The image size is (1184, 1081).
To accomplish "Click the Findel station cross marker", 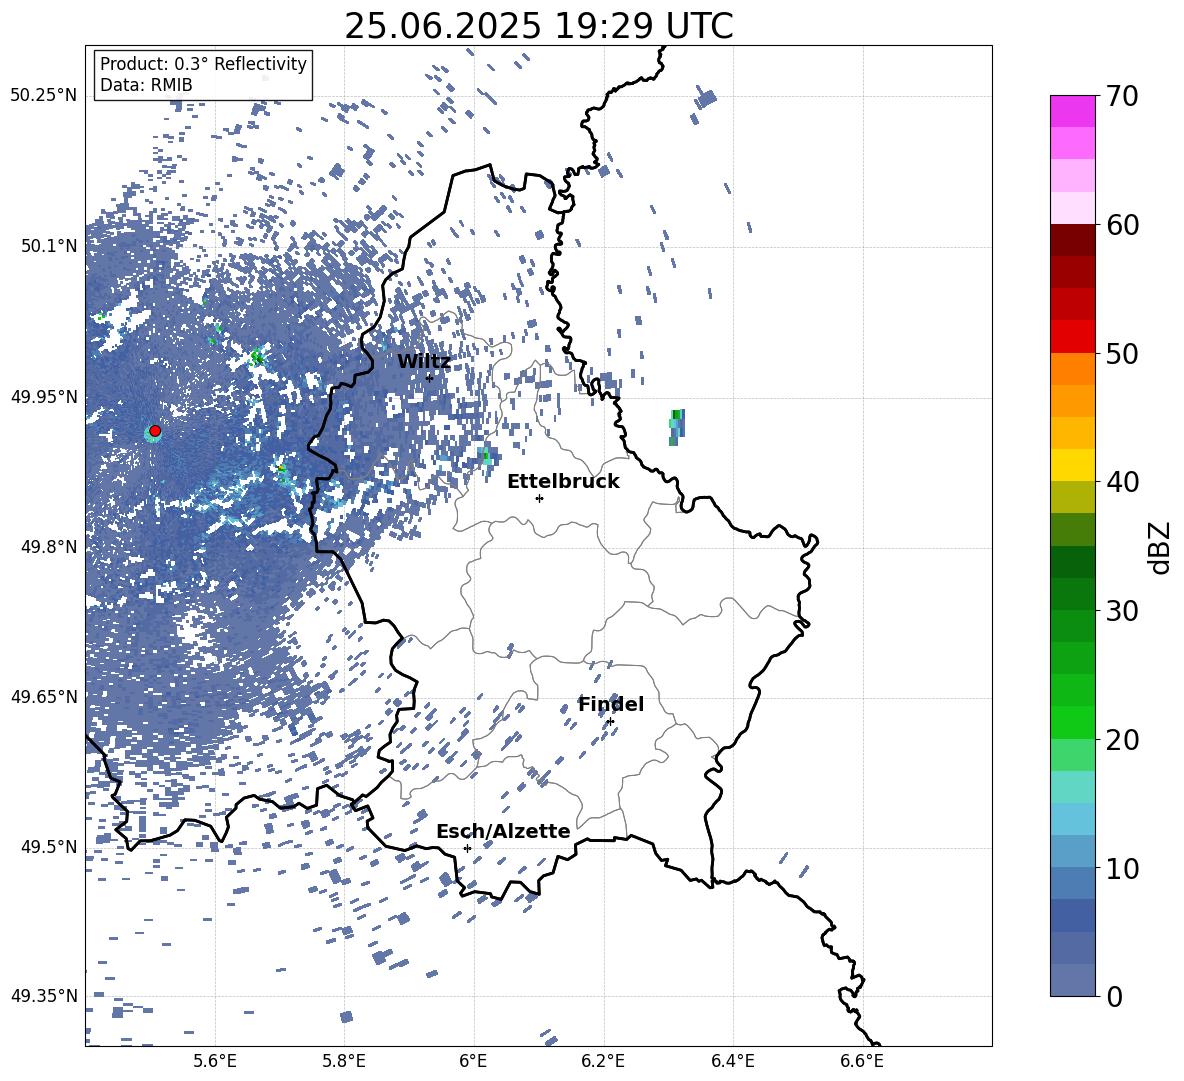I will pyautogui.click(x=610, y=722).
